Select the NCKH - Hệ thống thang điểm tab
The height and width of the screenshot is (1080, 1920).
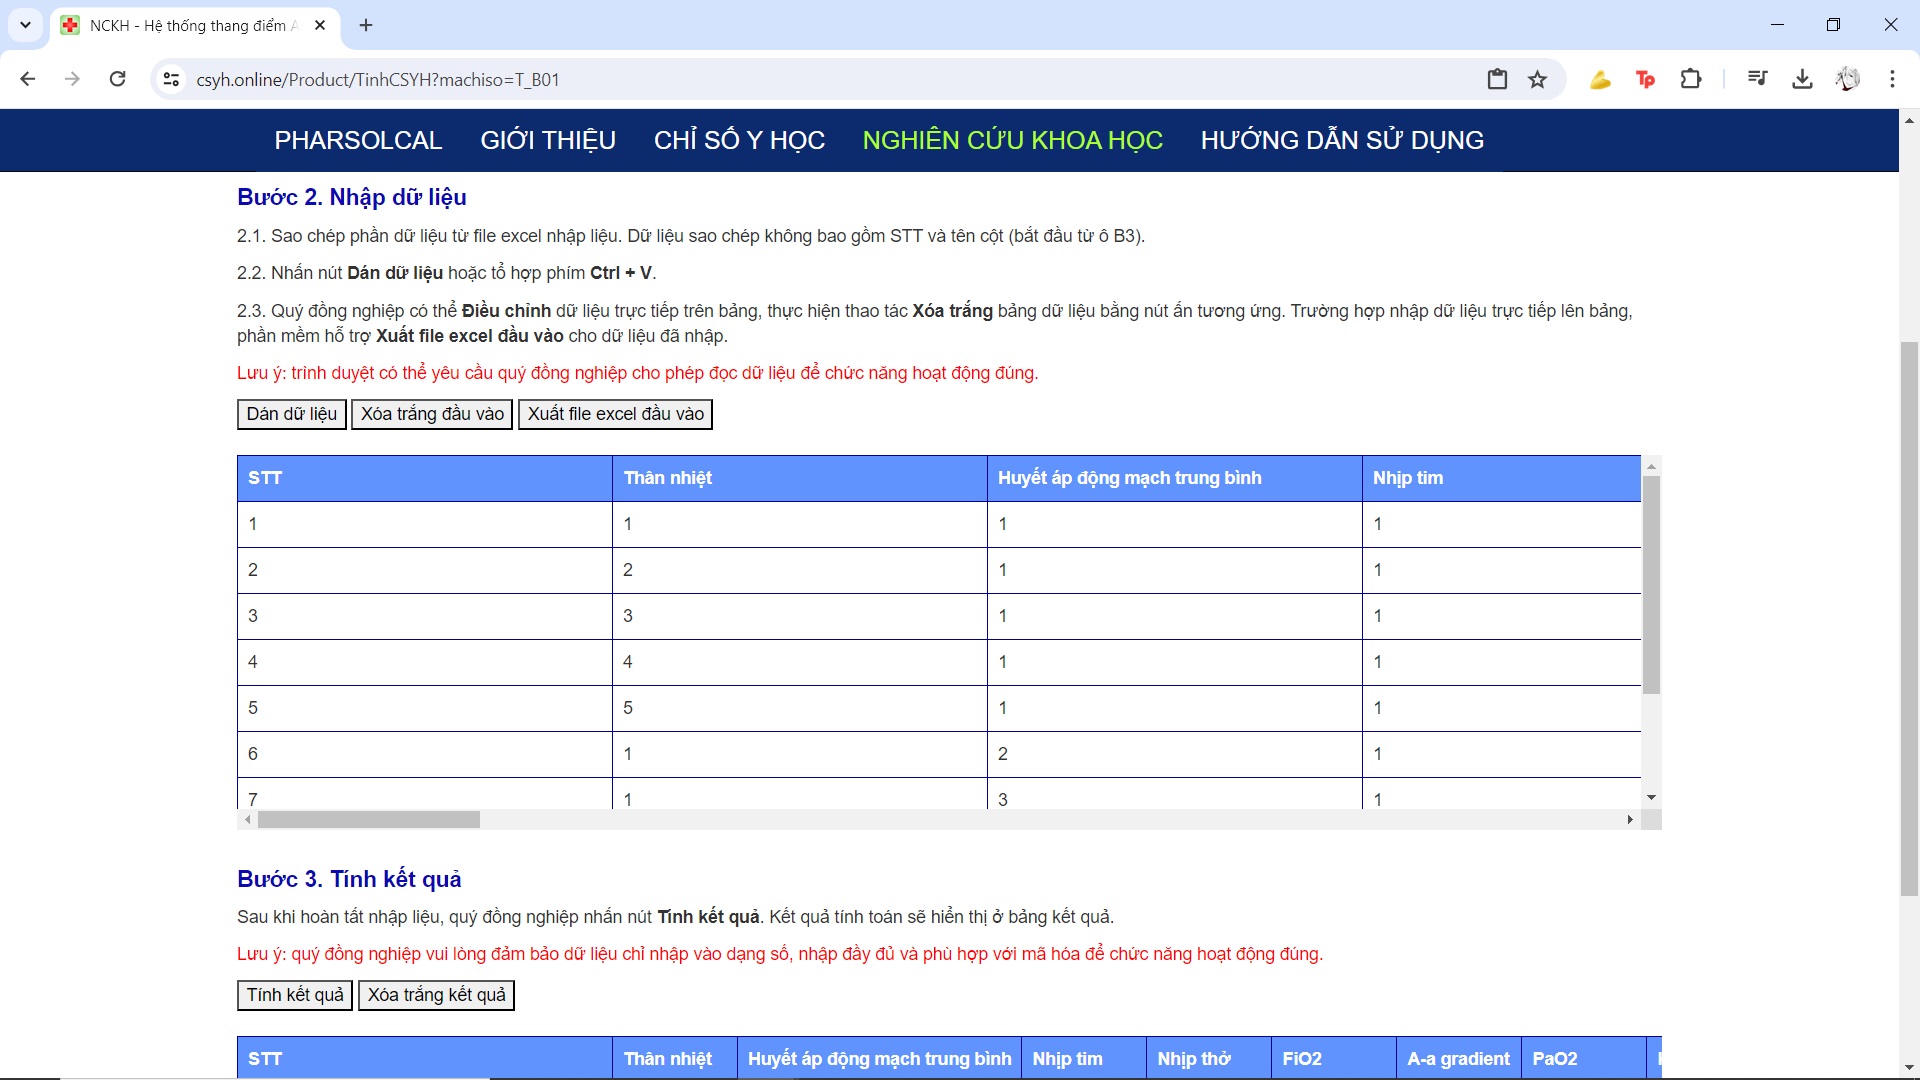click(x=194, y=26)
